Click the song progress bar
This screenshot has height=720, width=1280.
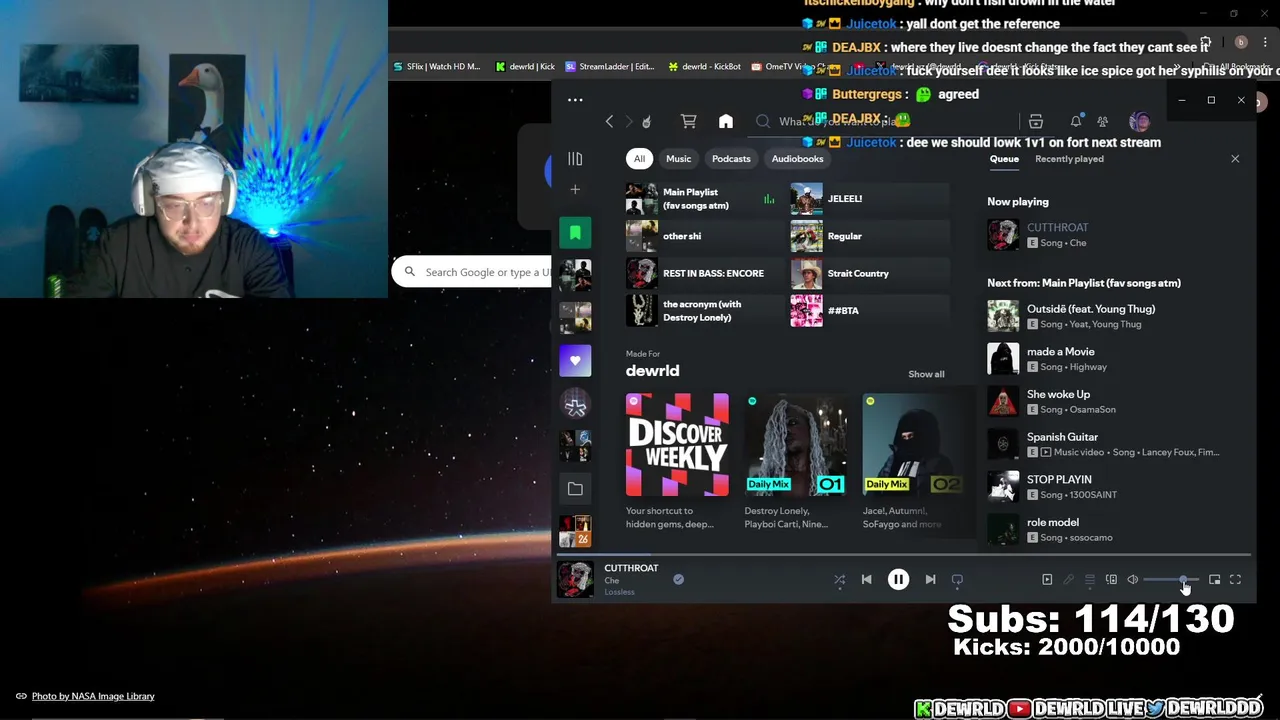coord(904,555)
